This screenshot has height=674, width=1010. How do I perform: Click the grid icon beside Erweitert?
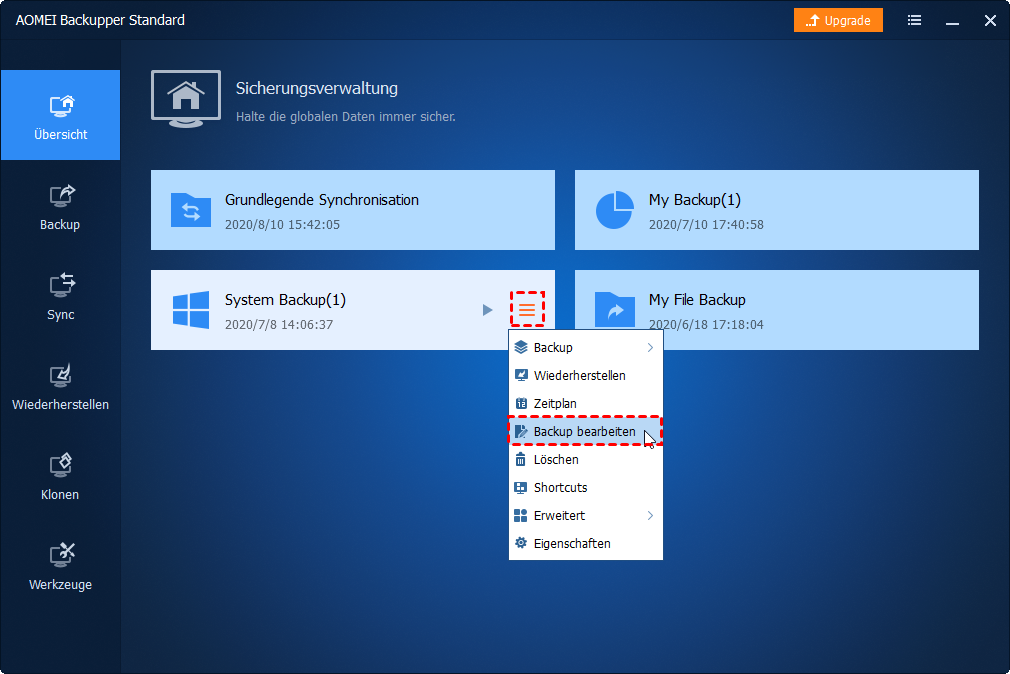[x=521, y=515]
